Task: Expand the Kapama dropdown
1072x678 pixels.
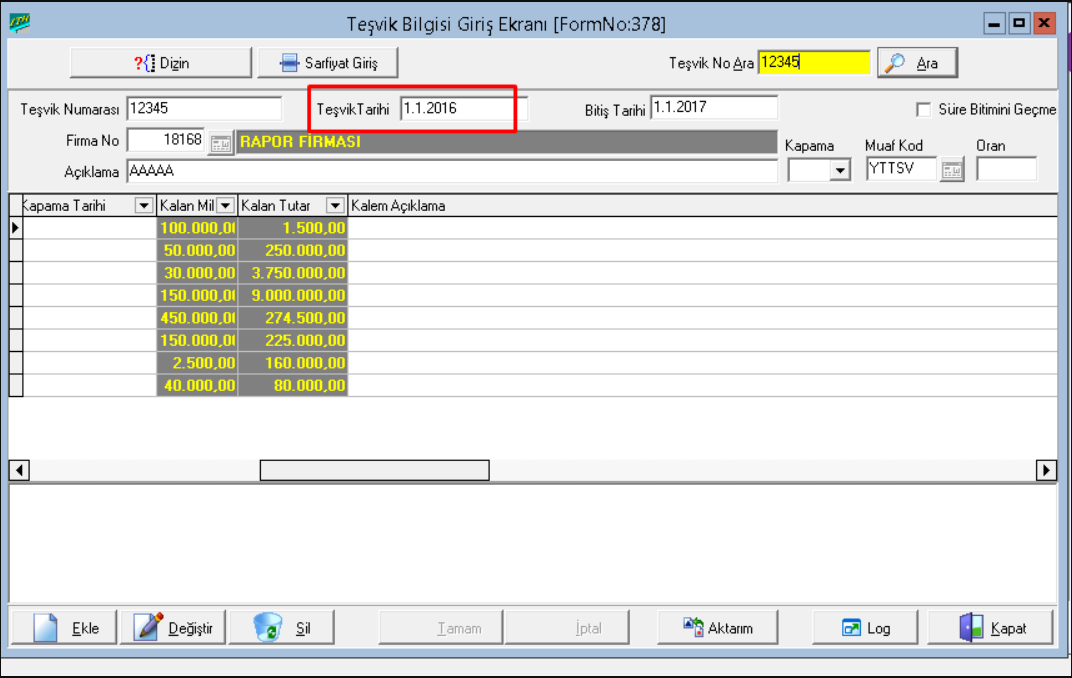Action: pos(839,171)
